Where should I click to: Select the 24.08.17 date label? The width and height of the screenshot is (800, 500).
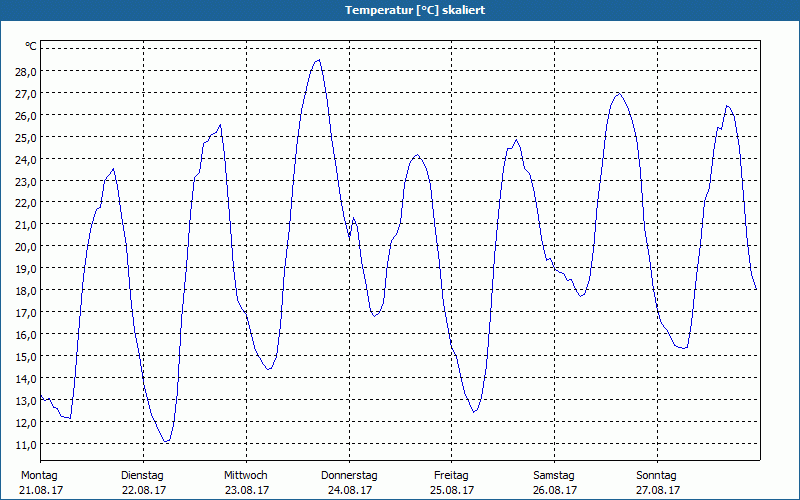tap(349, 490)
